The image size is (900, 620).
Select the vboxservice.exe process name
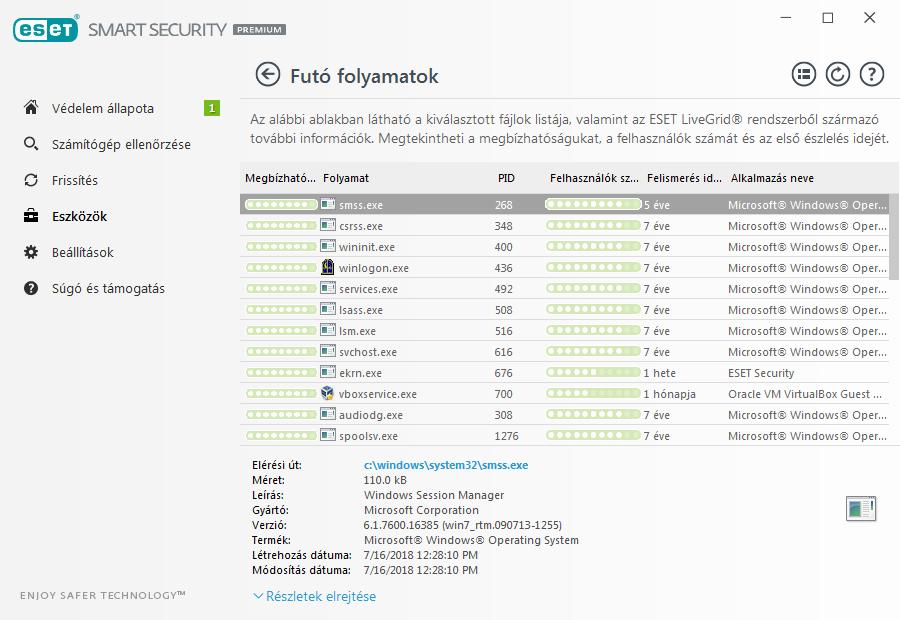(x=378, y=394)
